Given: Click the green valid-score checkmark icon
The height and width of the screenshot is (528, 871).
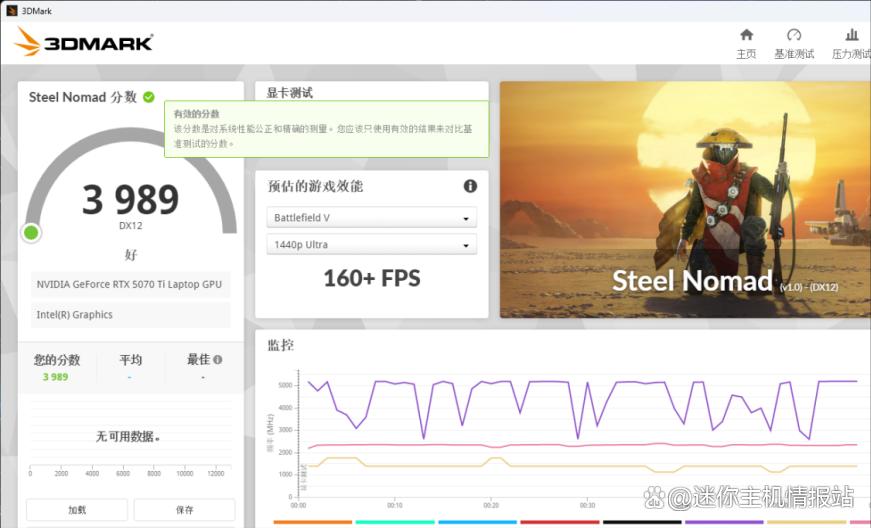Looking at the screenshot, I should tap(149, 97).
